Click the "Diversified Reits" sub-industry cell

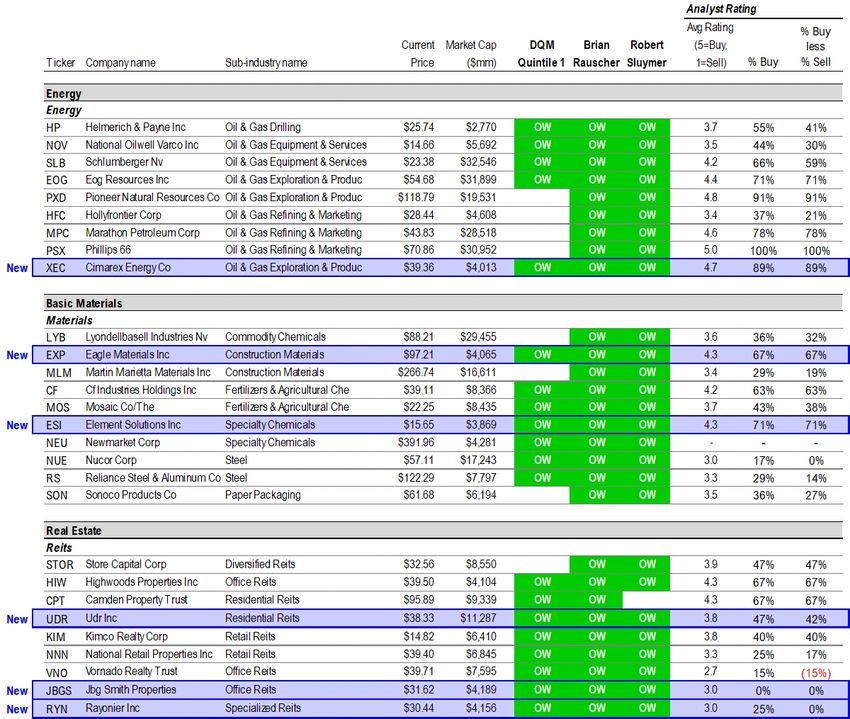(260, 564)
